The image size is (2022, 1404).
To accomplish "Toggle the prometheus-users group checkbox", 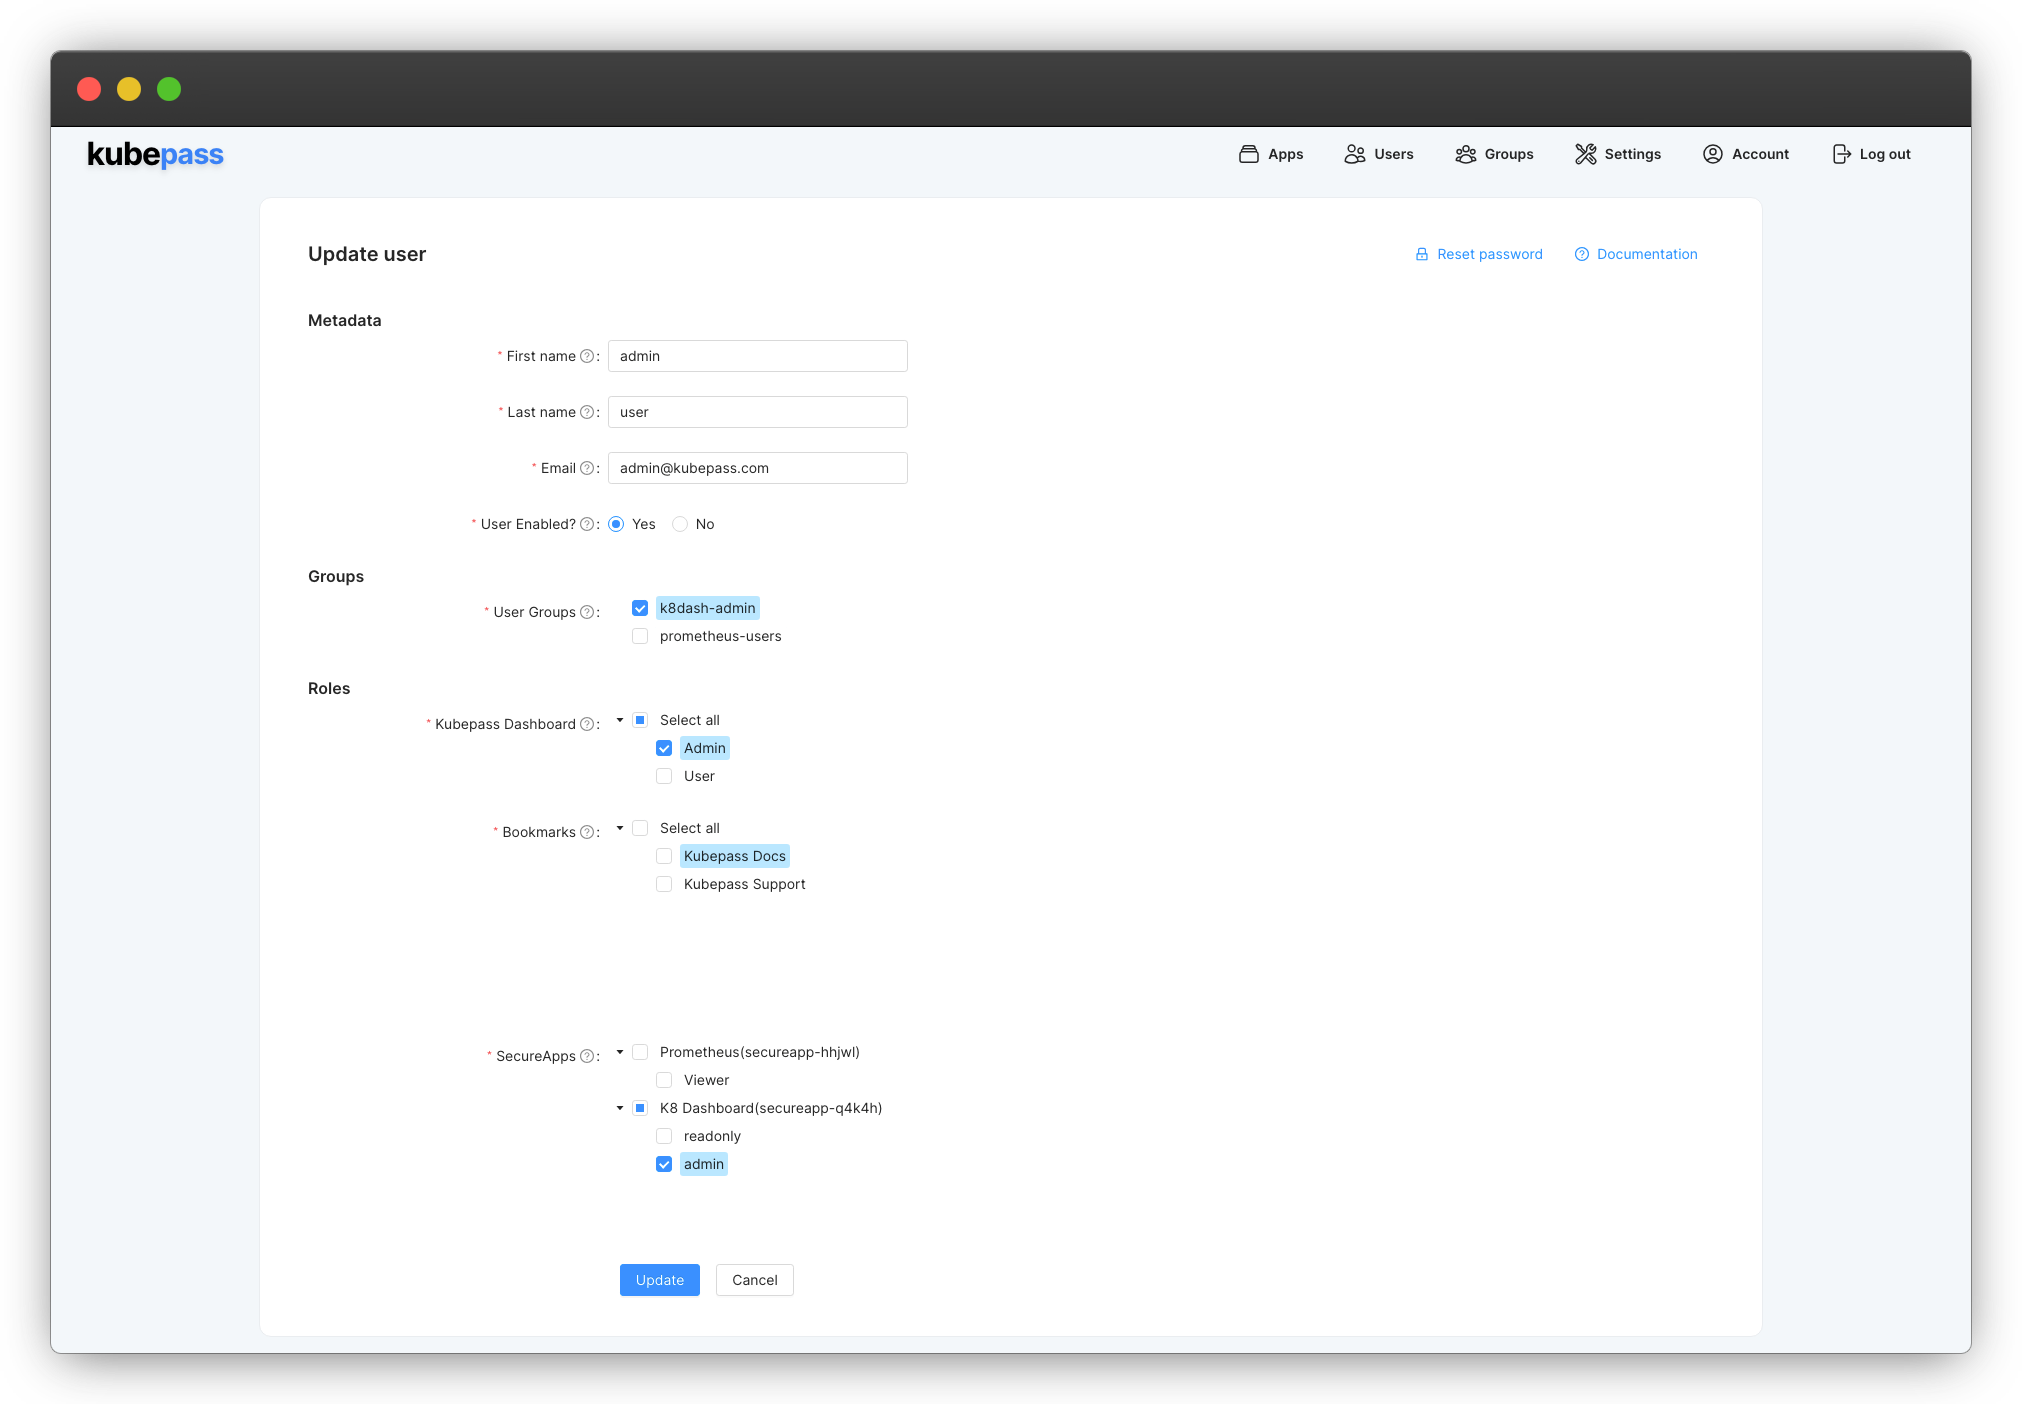I will [x=641, y=636].
